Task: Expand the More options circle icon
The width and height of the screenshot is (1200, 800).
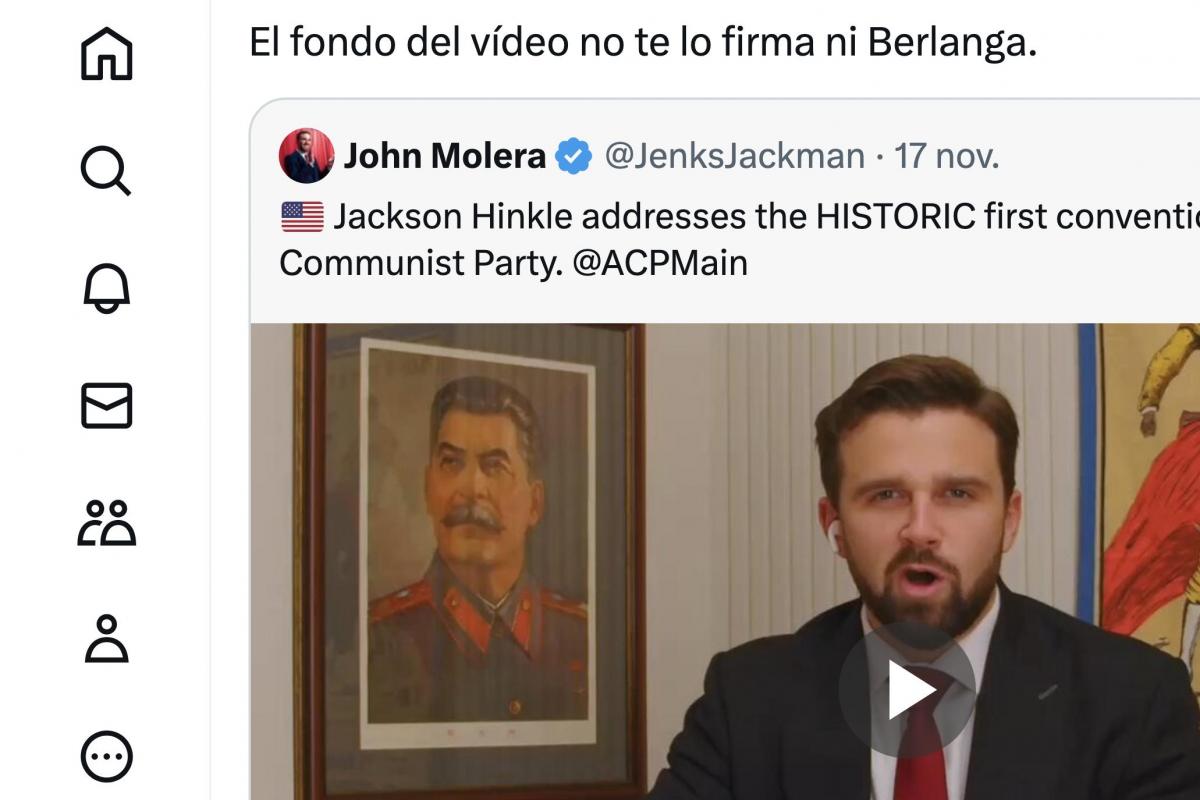Action: 106,758
